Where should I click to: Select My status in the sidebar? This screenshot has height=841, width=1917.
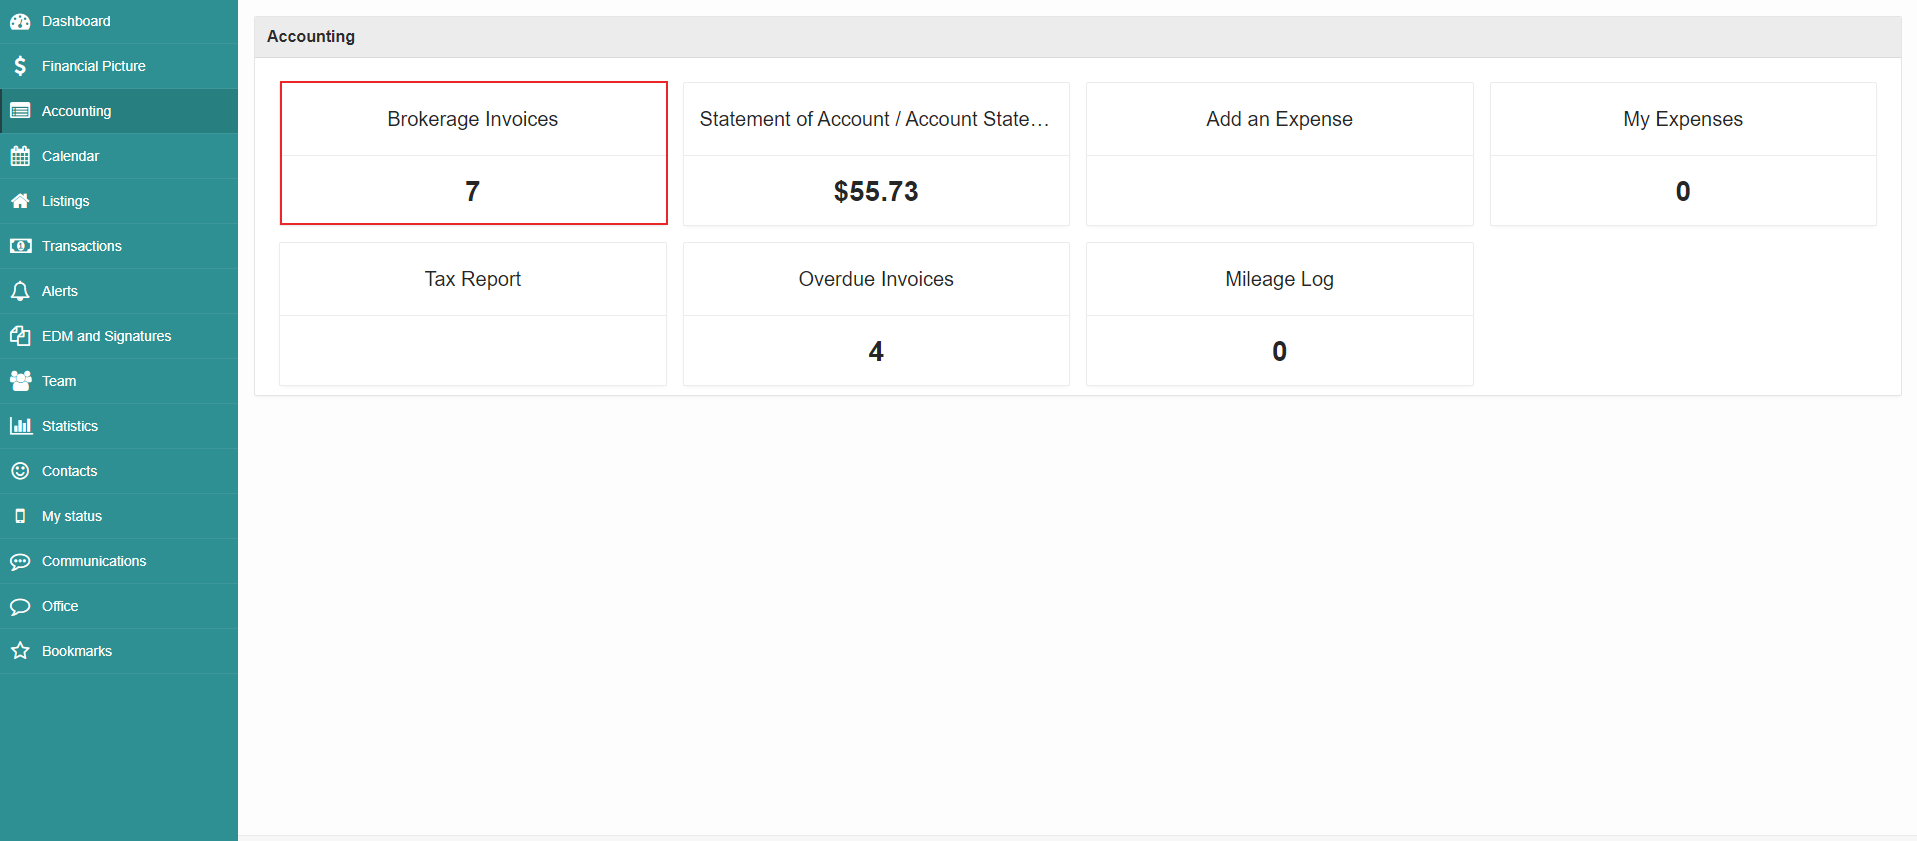[x=72, y=516]
